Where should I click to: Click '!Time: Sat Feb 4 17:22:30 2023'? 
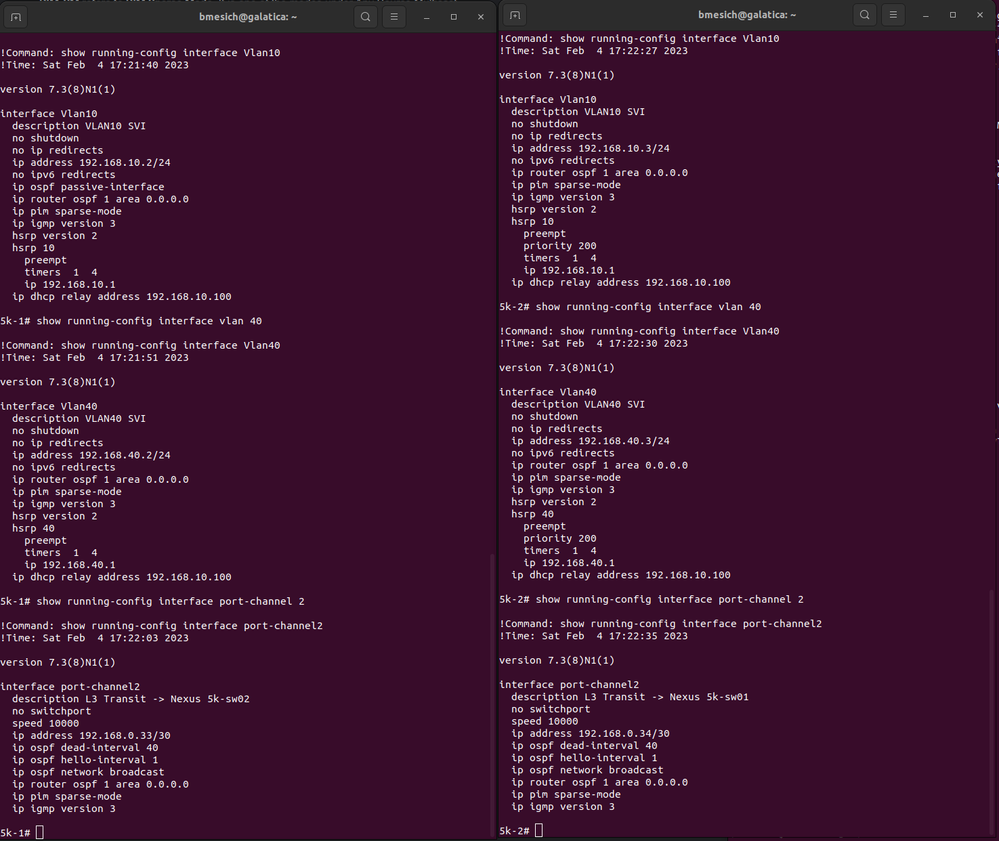[593, 343]
